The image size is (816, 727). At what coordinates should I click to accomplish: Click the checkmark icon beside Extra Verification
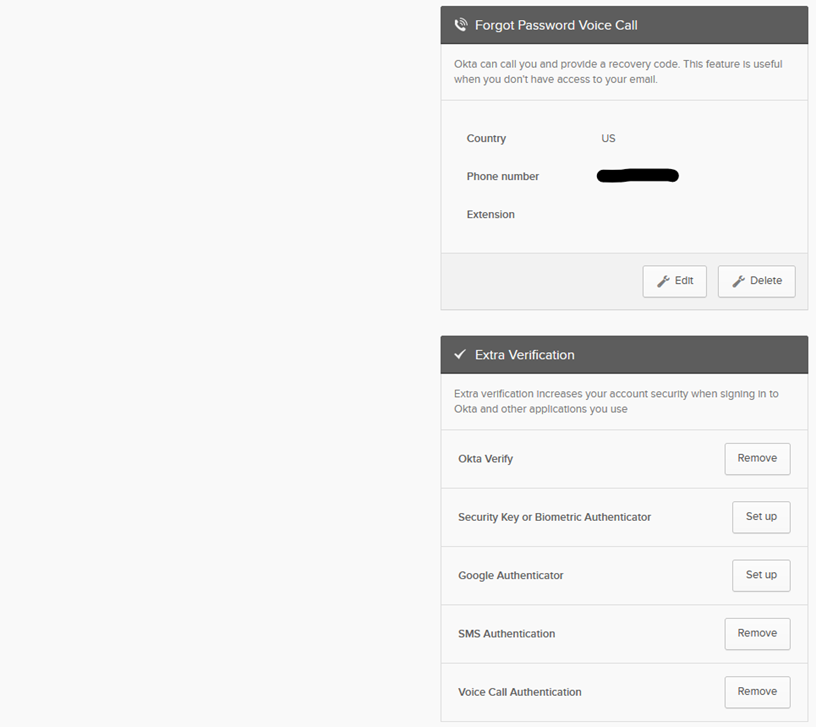(x=460, y=354)
